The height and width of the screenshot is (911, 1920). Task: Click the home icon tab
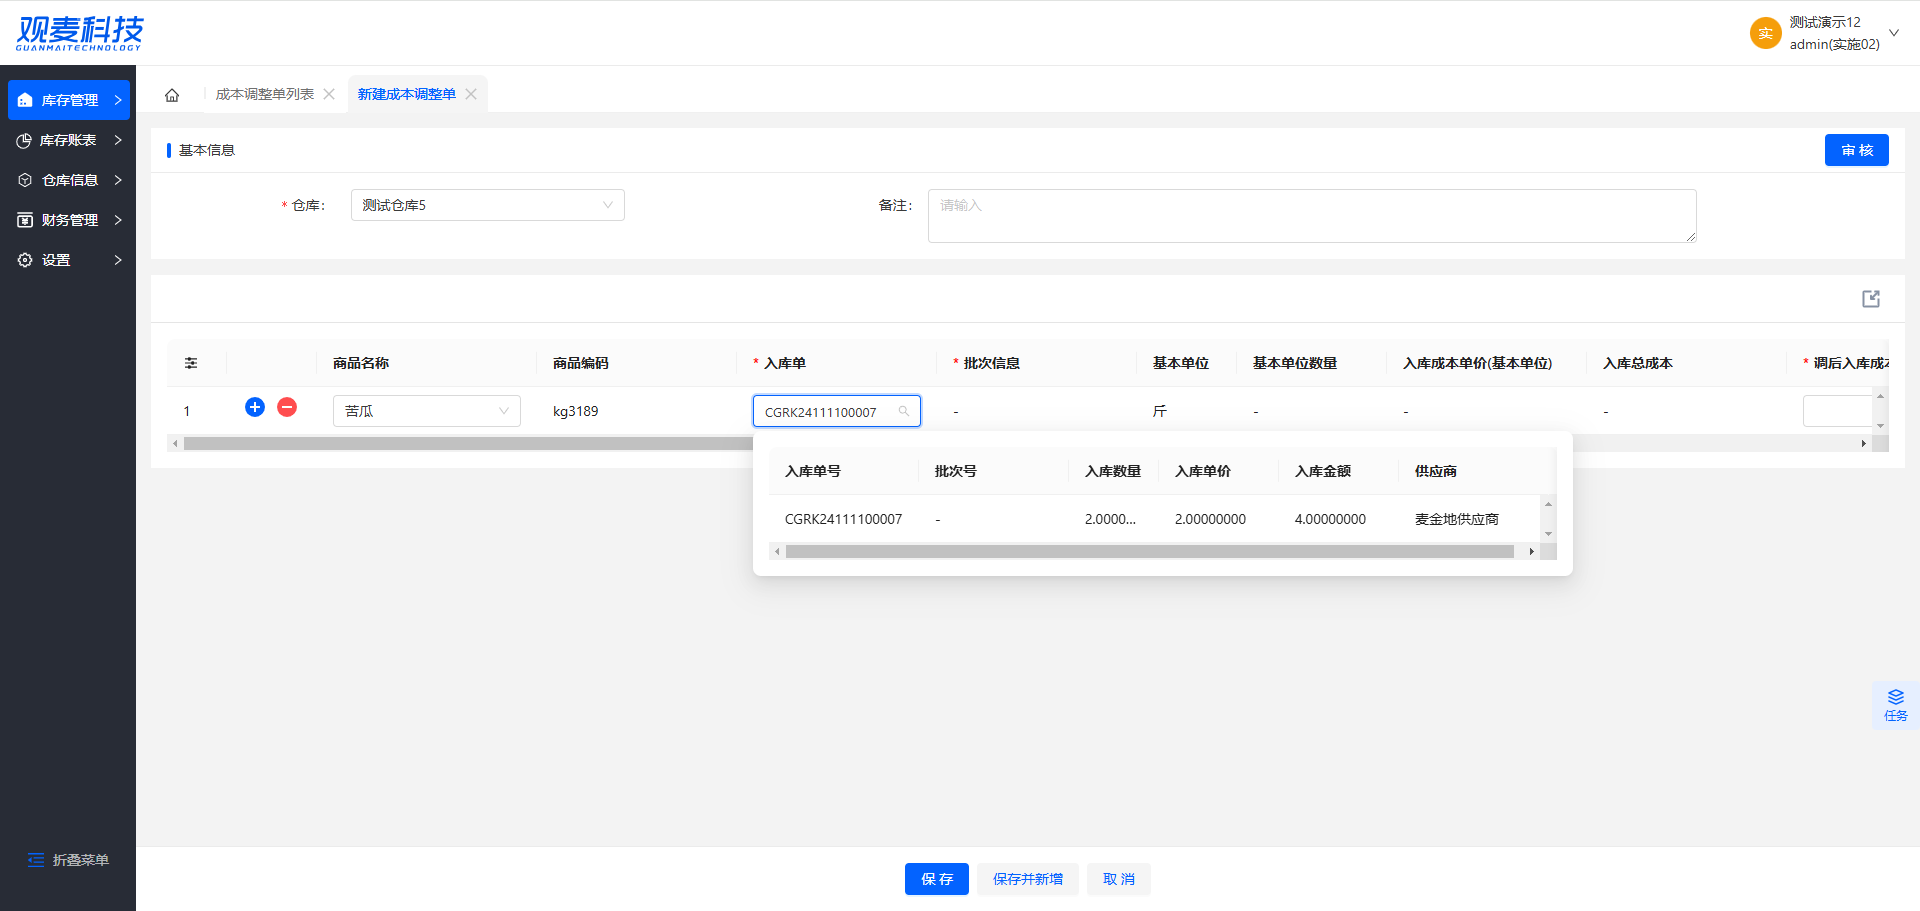[x=172, y=95]
